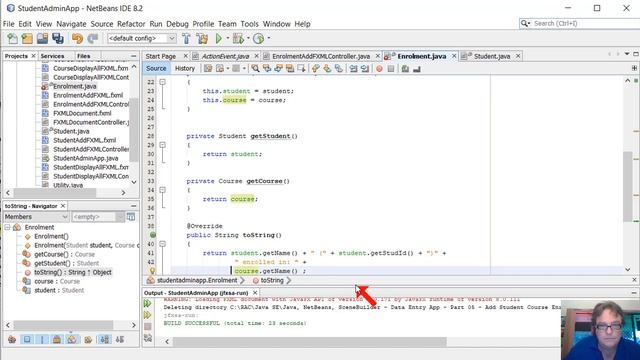Open the default config dropdown

(x=142, y=38)
